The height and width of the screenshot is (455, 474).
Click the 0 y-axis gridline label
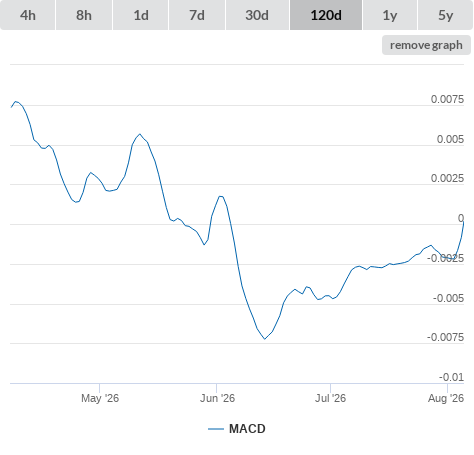(x=461, y=218)
